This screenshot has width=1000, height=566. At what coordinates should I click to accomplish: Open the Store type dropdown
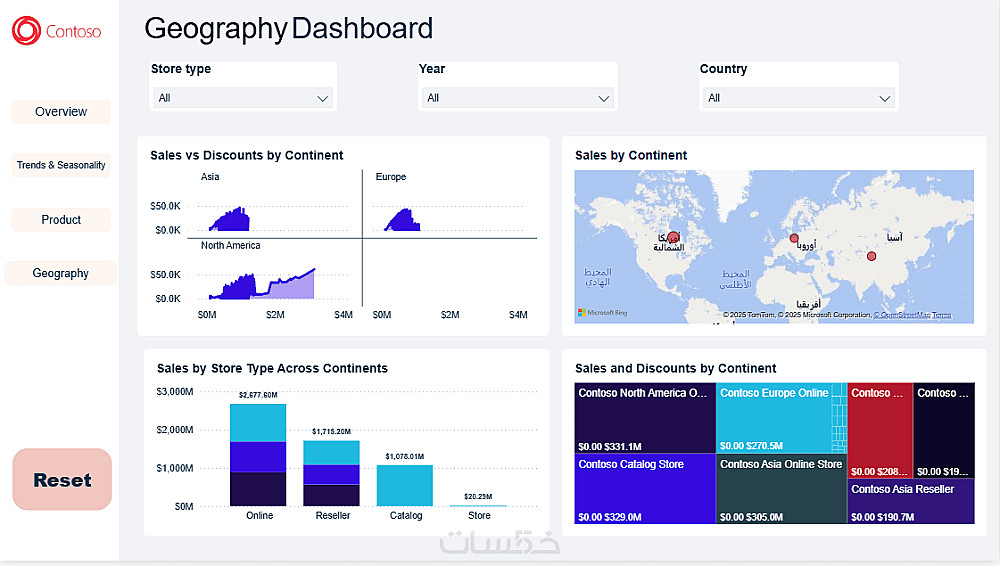(x=242, y=98)
